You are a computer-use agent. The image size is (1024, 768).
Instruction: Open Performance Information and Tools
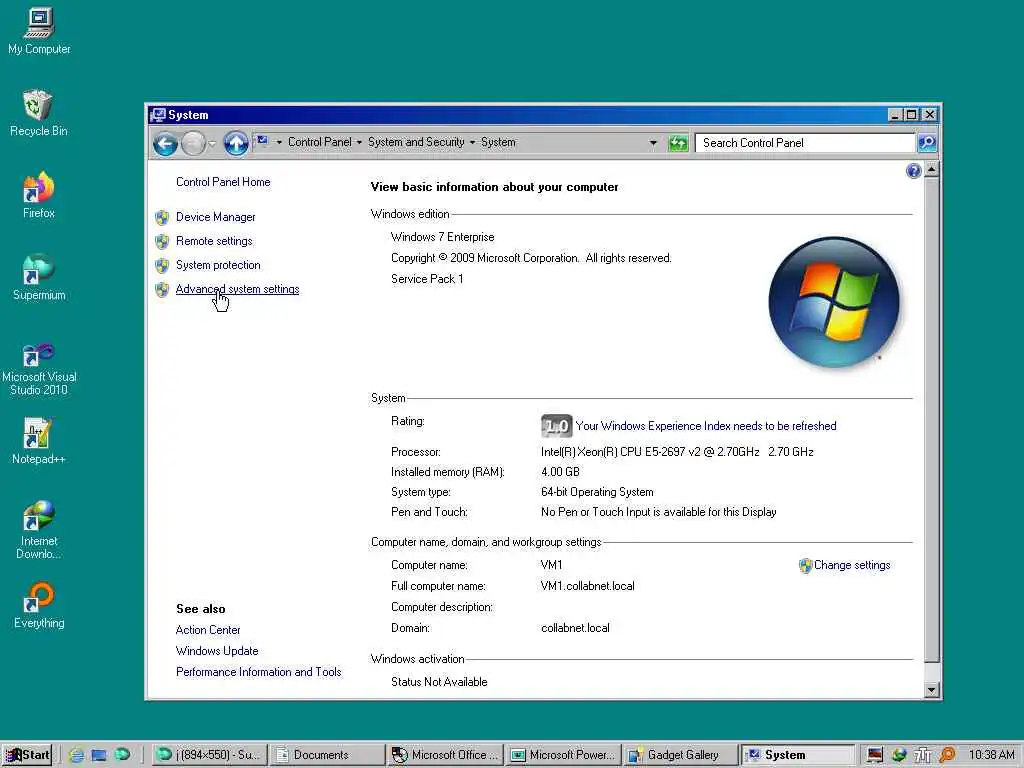tap(258, 672)
